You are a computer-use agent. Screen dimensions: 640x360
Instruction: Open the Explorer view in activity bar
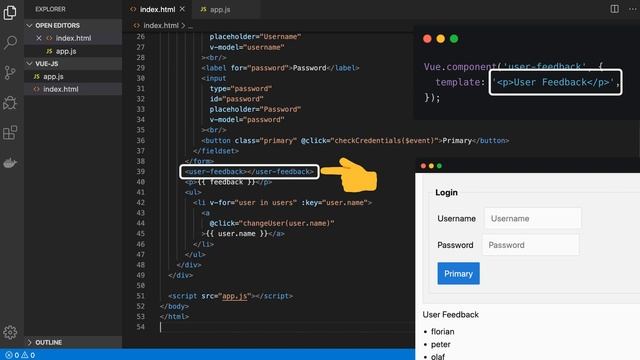pos(10,13)
